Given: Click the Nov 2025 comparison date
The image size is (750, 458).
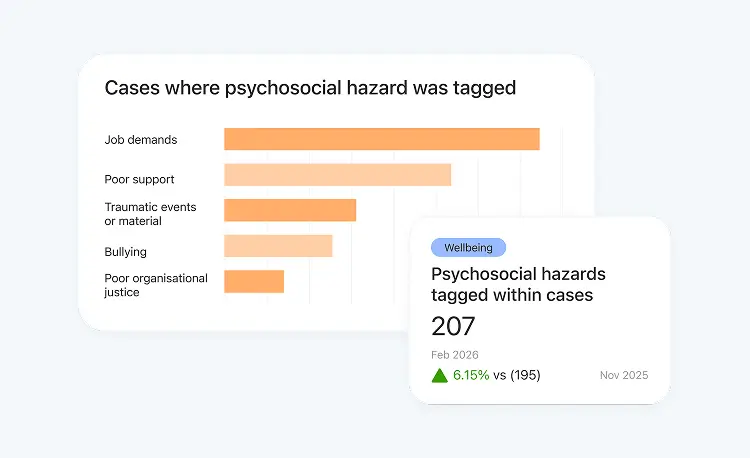Looking at the screenshot, I should tap(624, 375).
